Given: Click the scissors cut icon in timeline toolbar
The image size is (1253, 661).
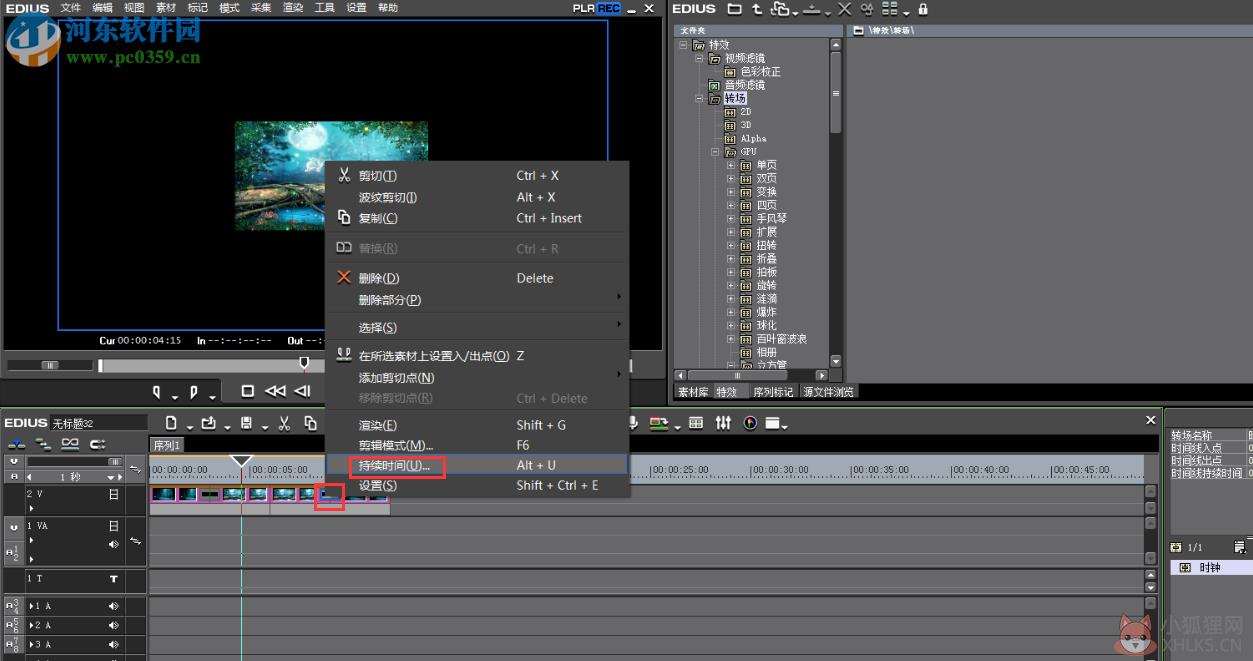Looking at the screenshot, I should (284, 423).
